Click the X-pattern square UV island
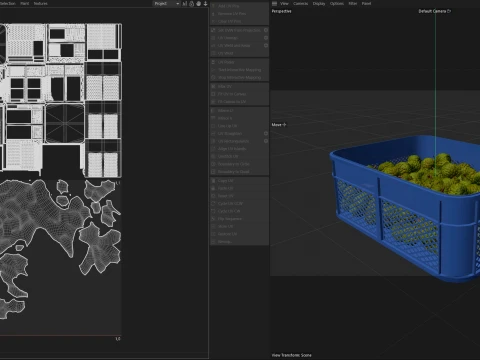The width and height of the screenshot is (480, 360). [x=65, y=123]
